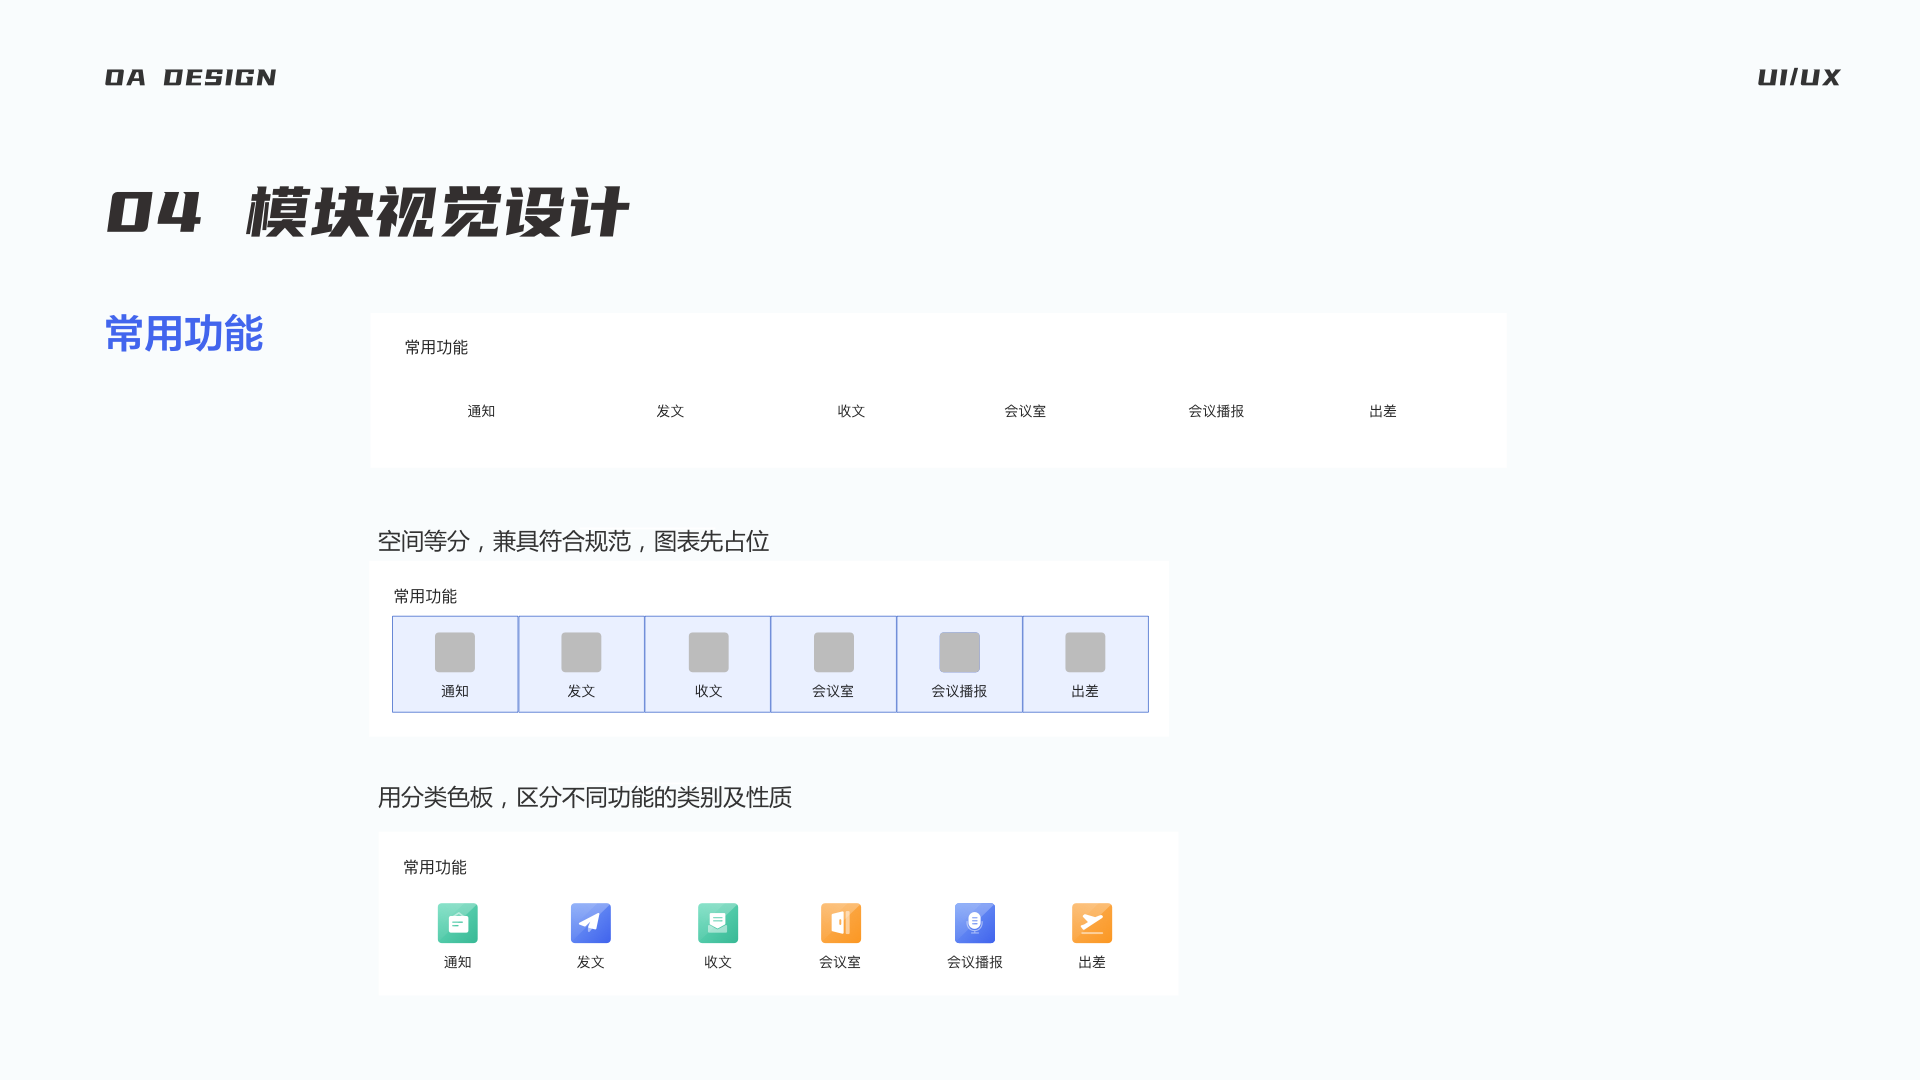Click the blue 常用功能 heading
The width and height of the screenshot is (1920, 1080).
[184, 335]
